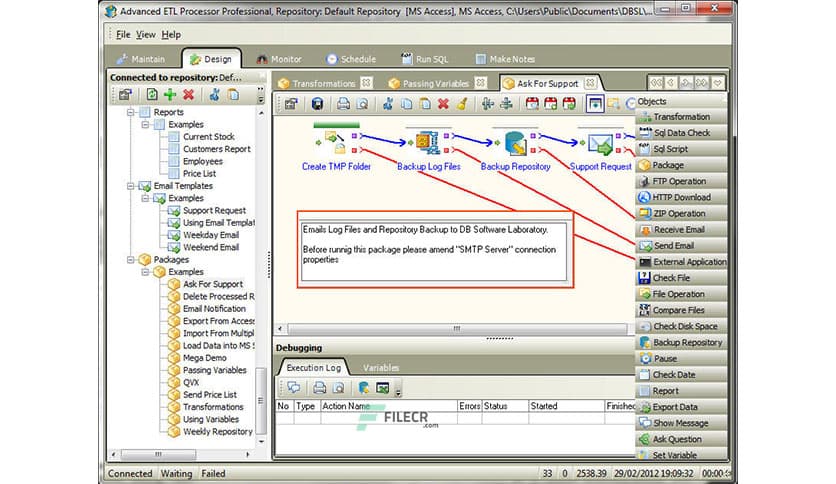Viewport: 836px width, 484px height.
Task: Pick the ZIP Operation object
Action: (681, 213)
